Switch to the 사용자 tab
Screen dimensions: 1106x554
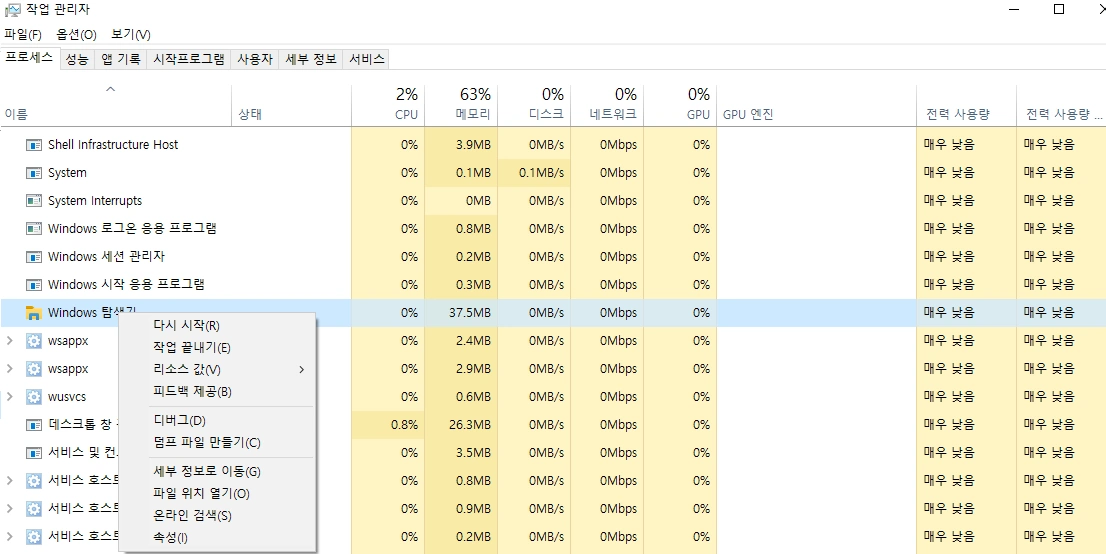pos(255,59)
